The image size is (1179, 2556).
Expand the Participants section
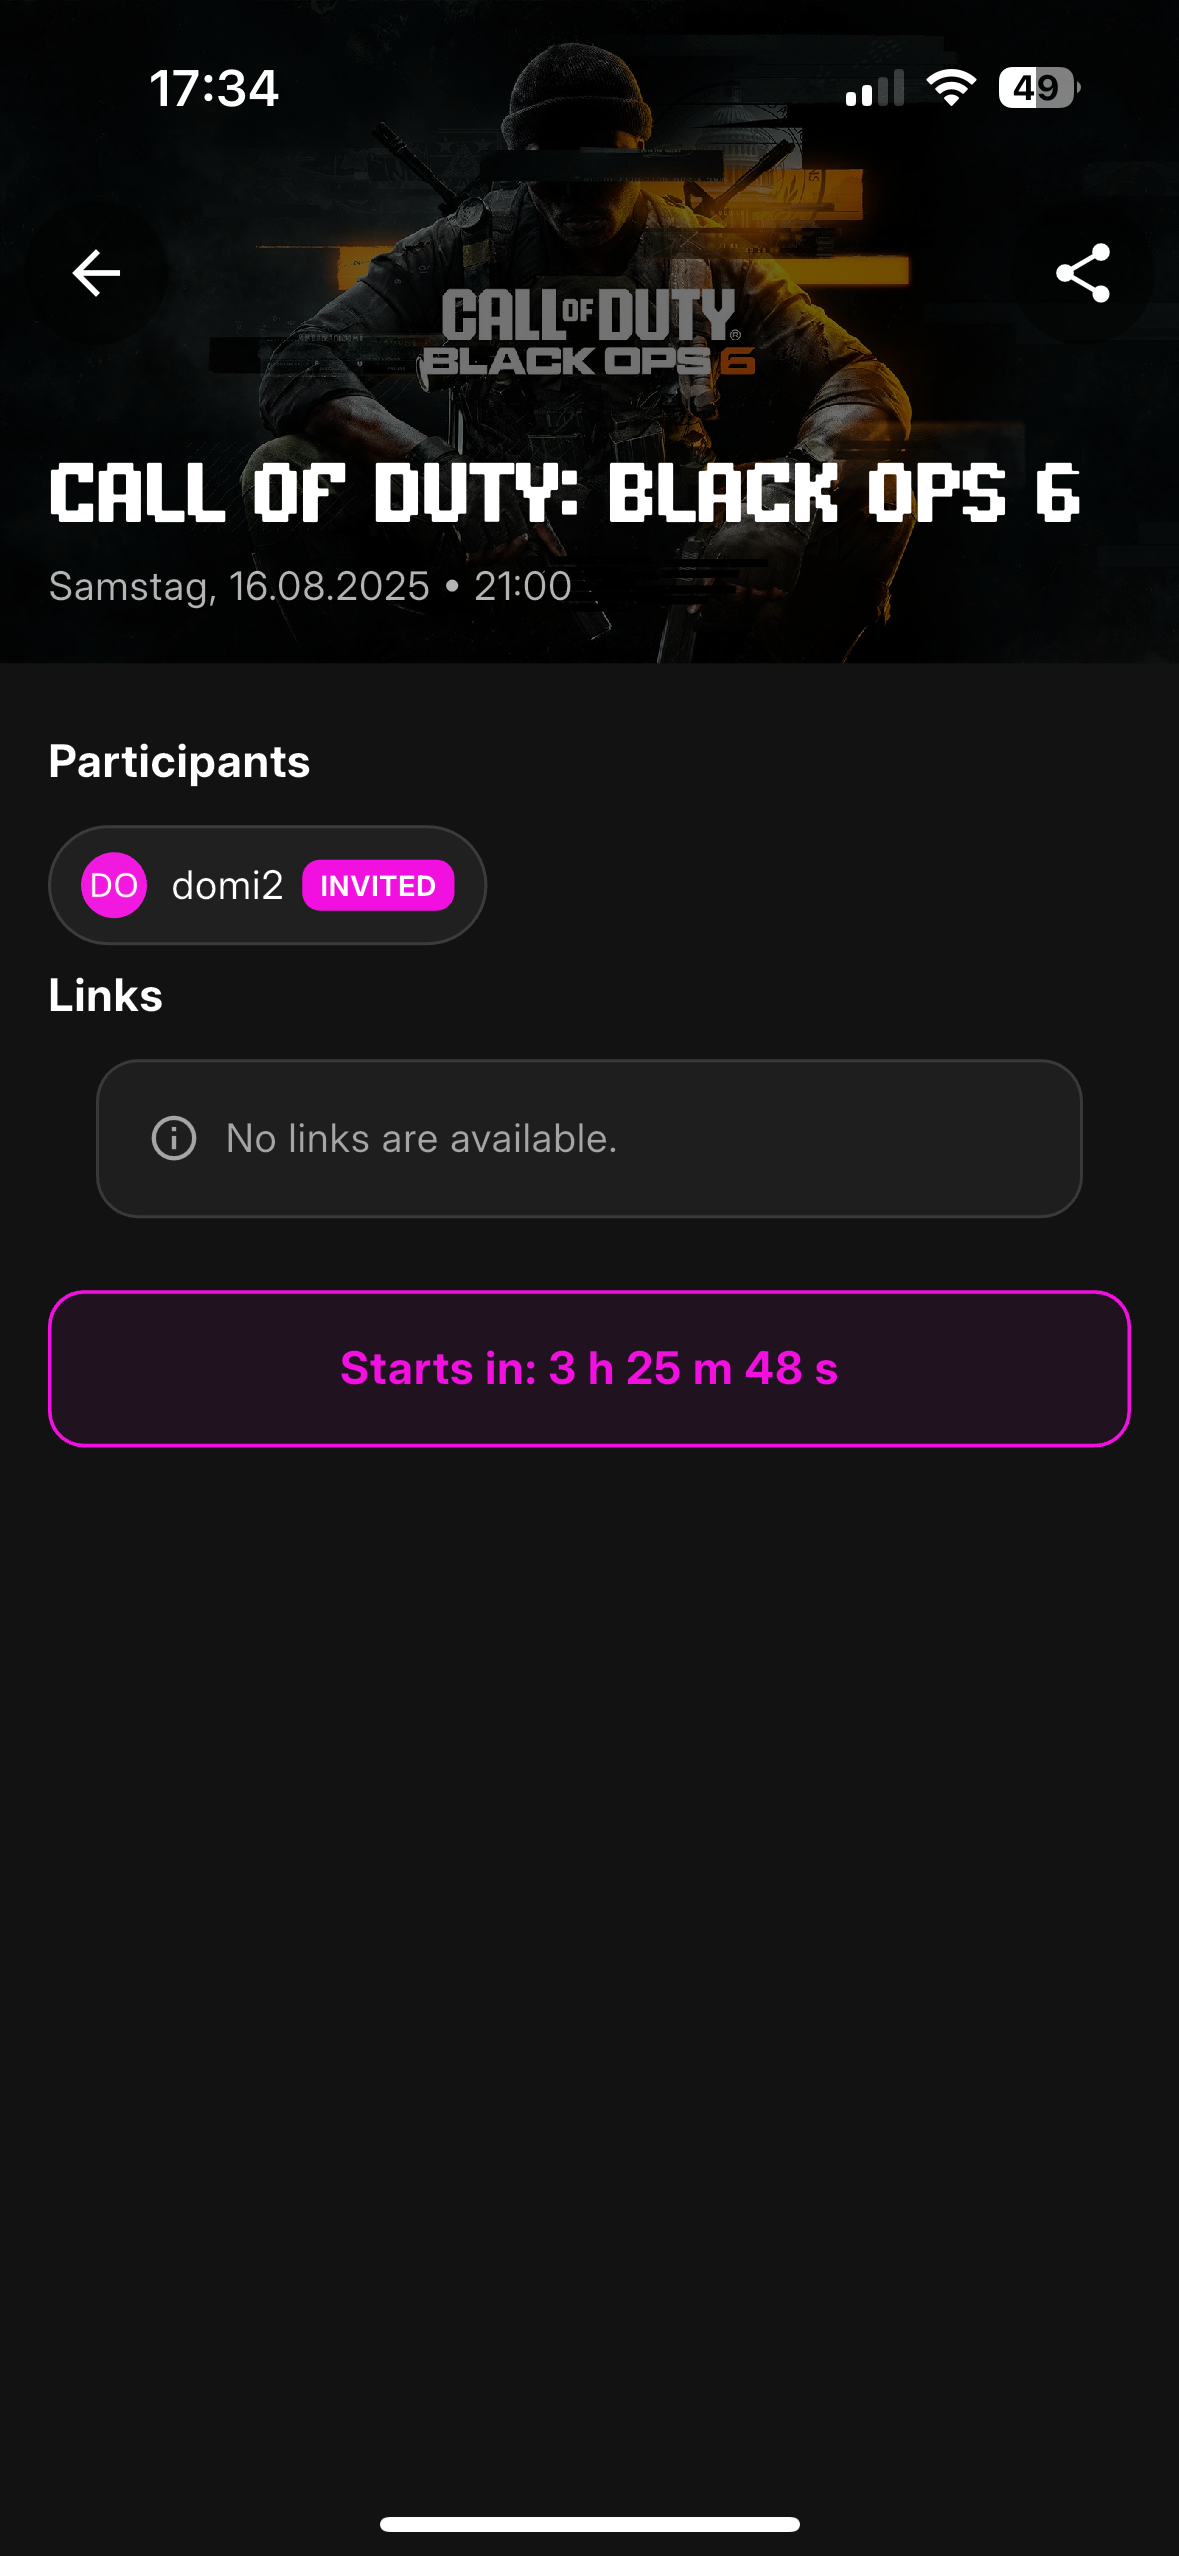click(179, 761)
